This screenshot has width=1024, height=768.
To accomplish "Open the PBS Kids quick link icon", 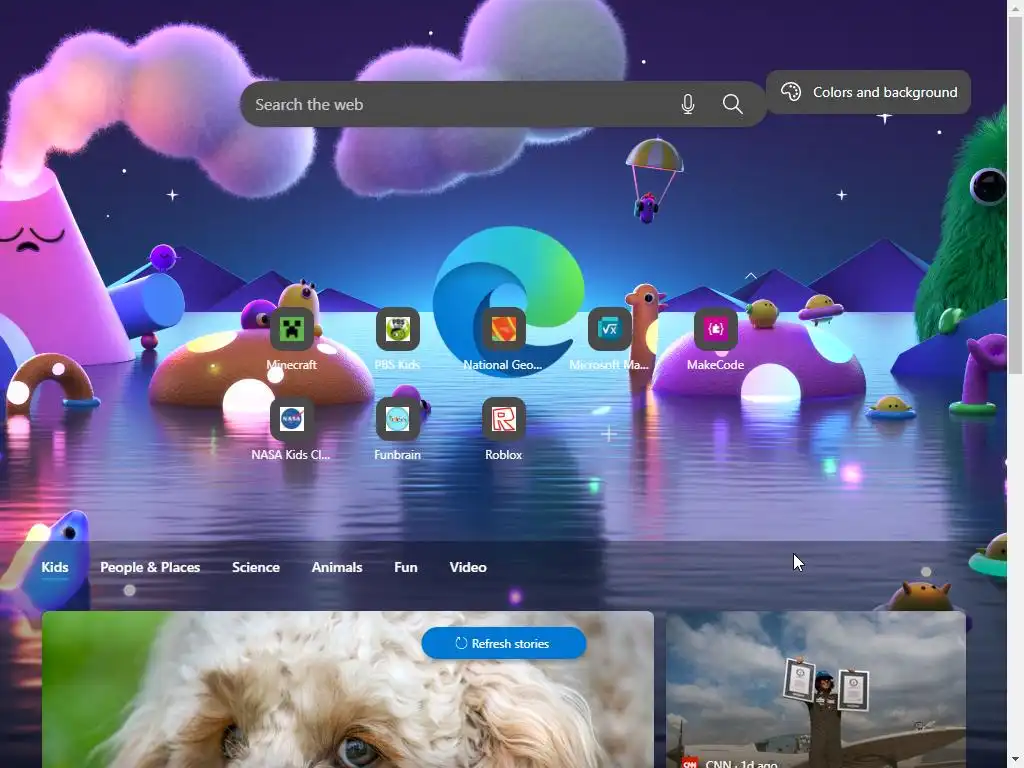I will tap(398, 329).
